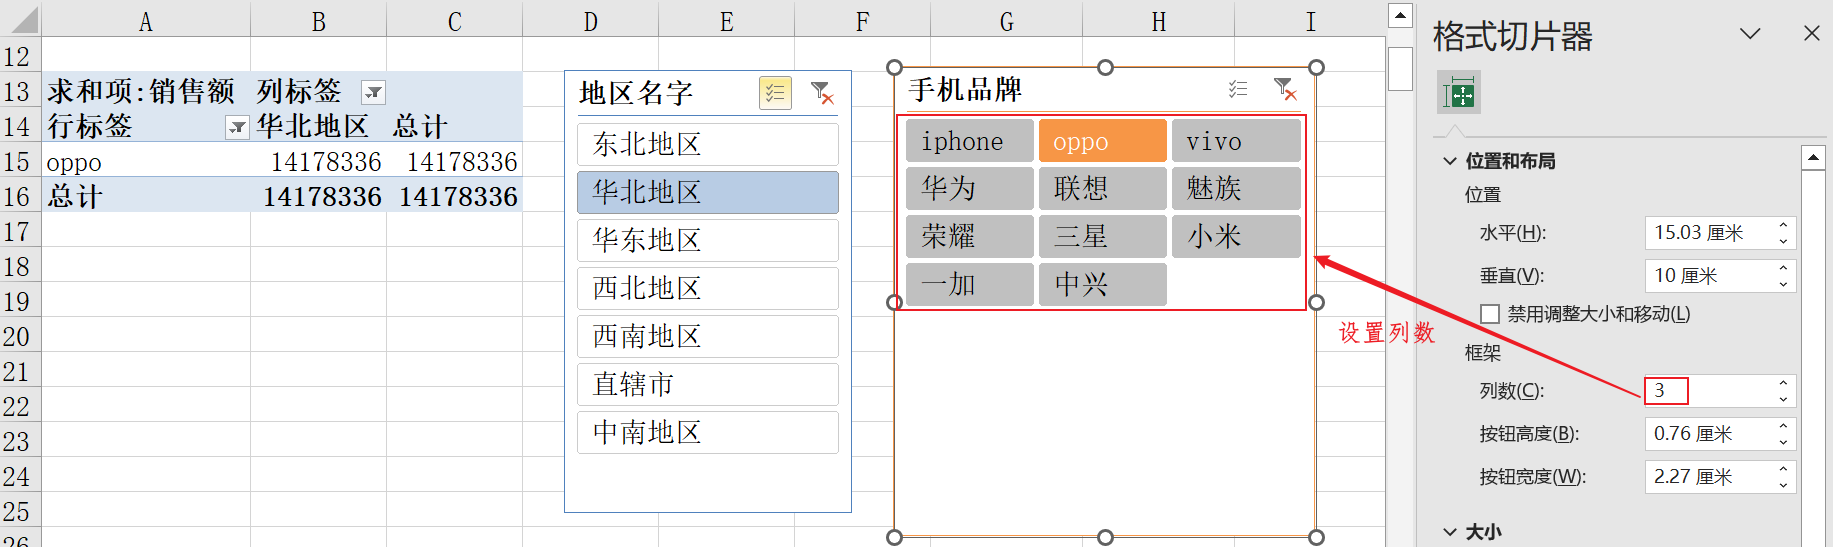Select row 15 header
This screenshot has height=547, width=1833.
click(20, 162)
